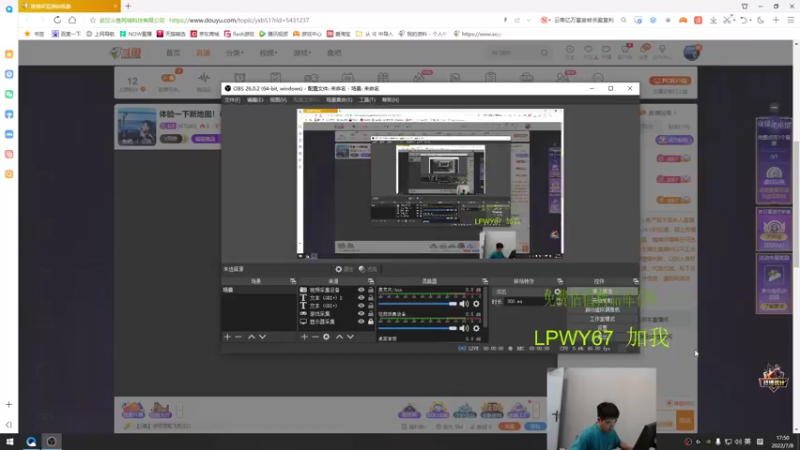Screen dimensions: 800x450
Task: Go to browser home page icon
Action: pyautogui.click(x=72, y=20)
